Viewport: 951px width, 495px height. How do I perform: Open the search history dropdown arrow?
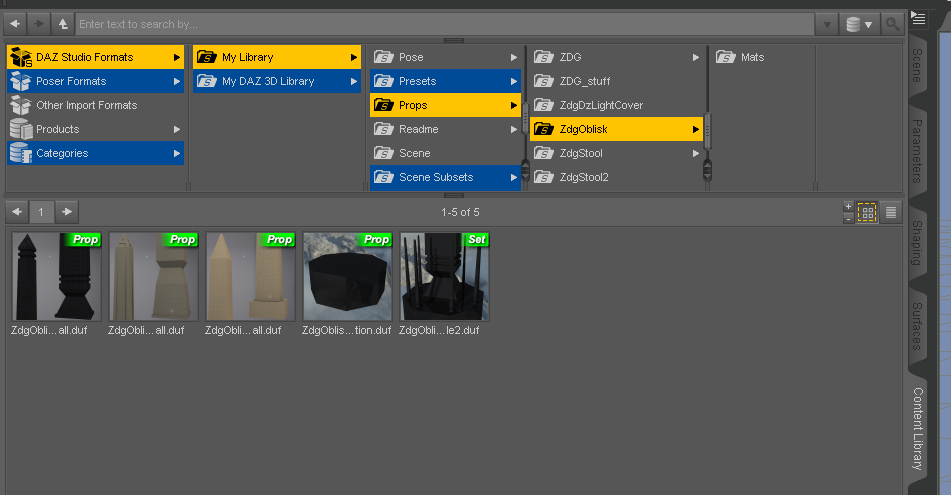[827, 24]
